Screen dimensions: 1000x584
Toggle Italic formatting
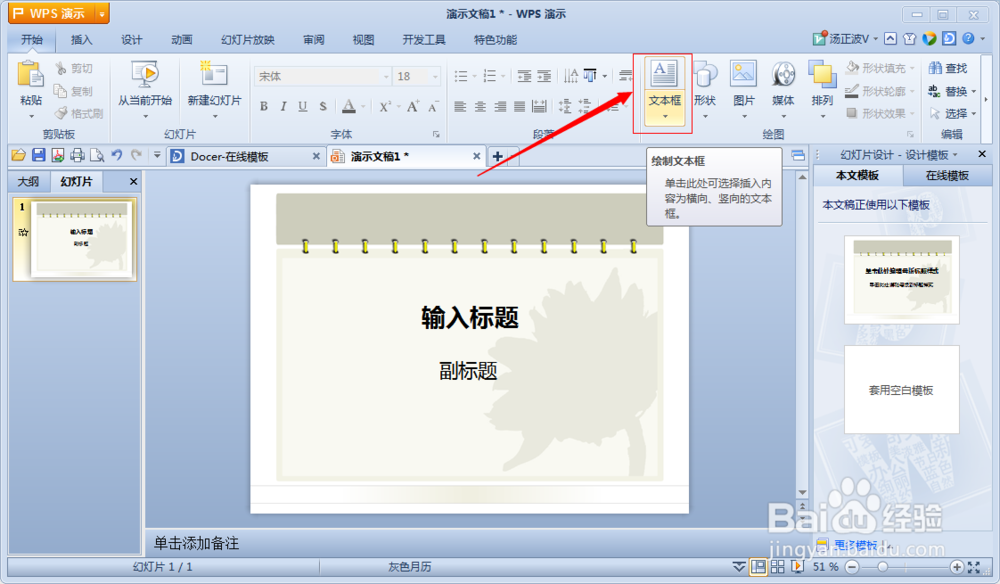pyautogui.click(x=283, y=106)
